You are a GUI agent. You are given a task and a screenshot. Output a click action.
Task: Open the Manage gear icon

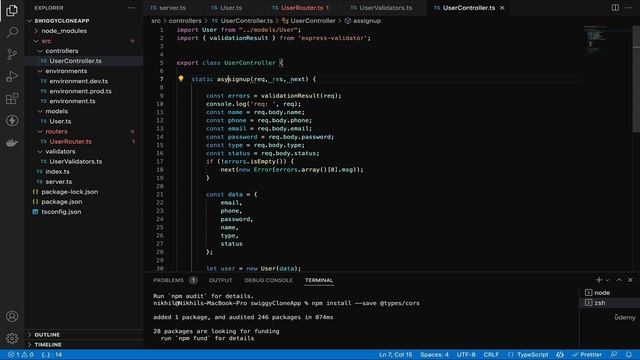click(x=12, y=338)
